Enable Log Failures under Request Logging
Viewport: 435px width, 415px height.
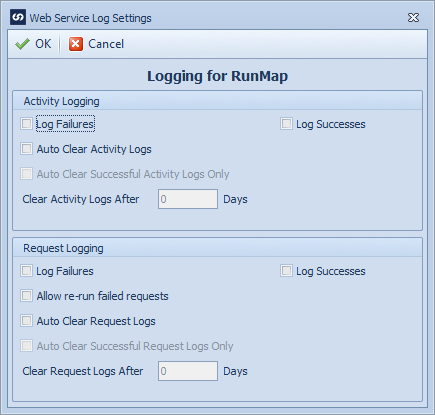(26, 271)
